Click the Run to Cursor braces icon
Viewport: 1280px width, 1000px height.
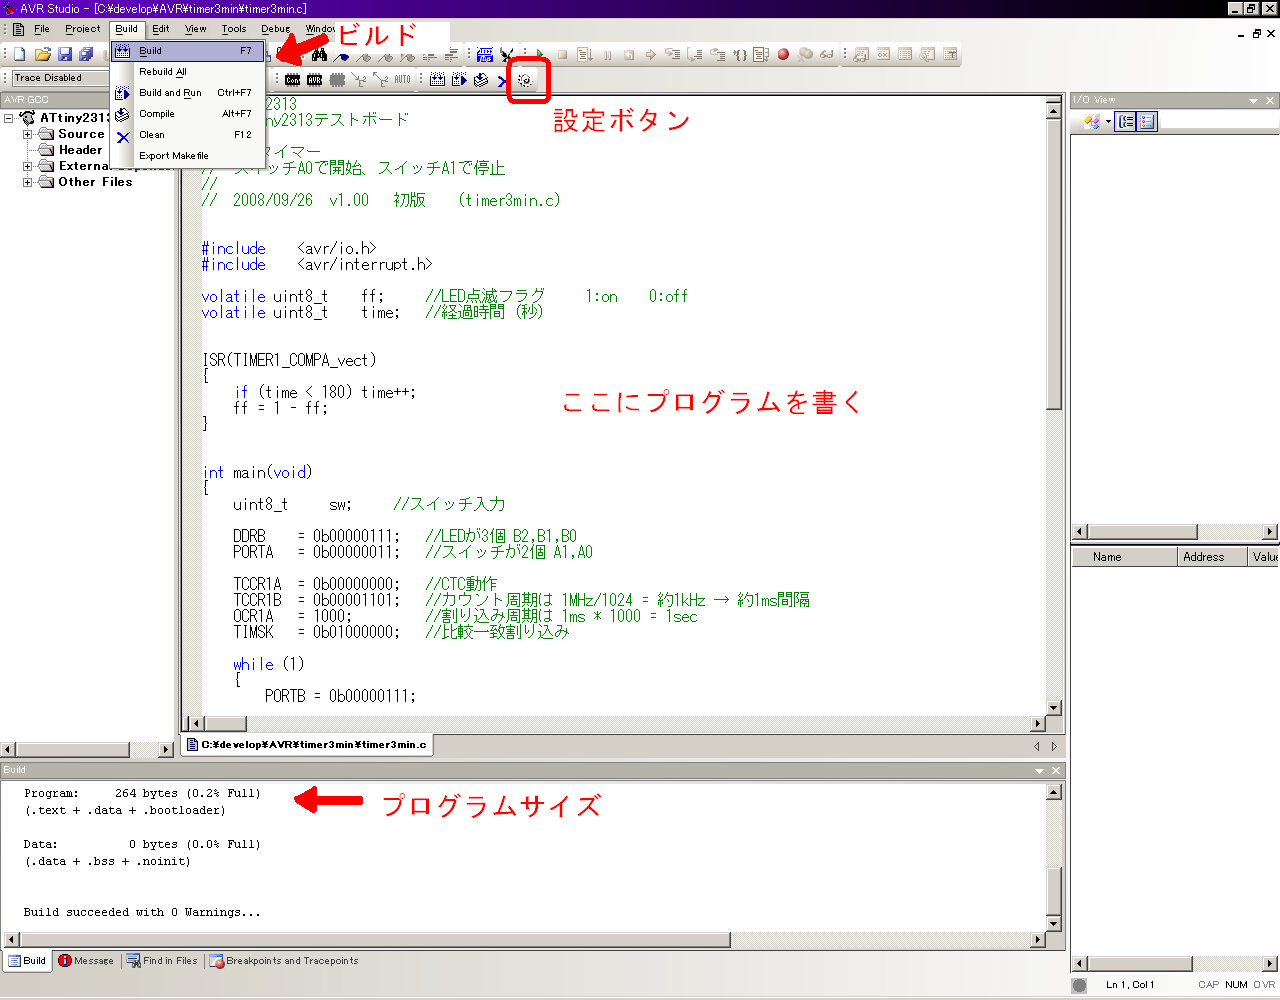coord(741,54)
